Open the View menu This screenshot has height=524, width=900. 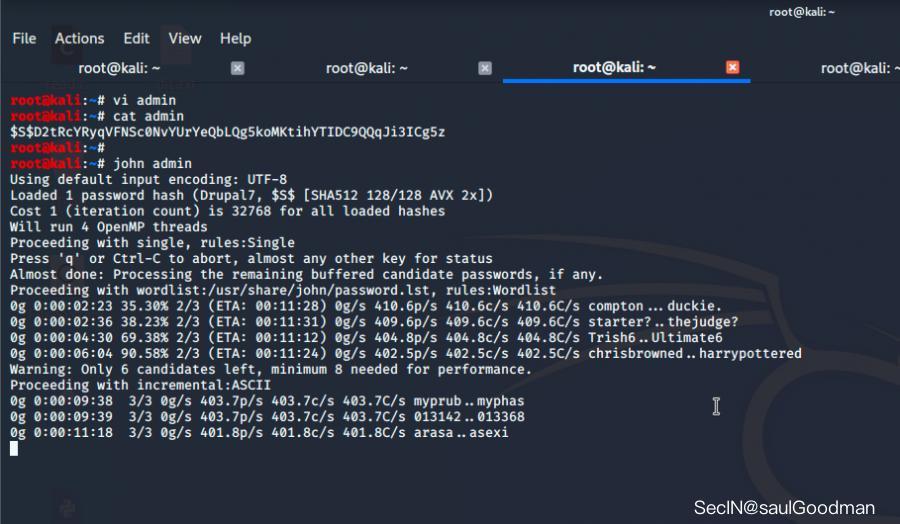[185, 38]
